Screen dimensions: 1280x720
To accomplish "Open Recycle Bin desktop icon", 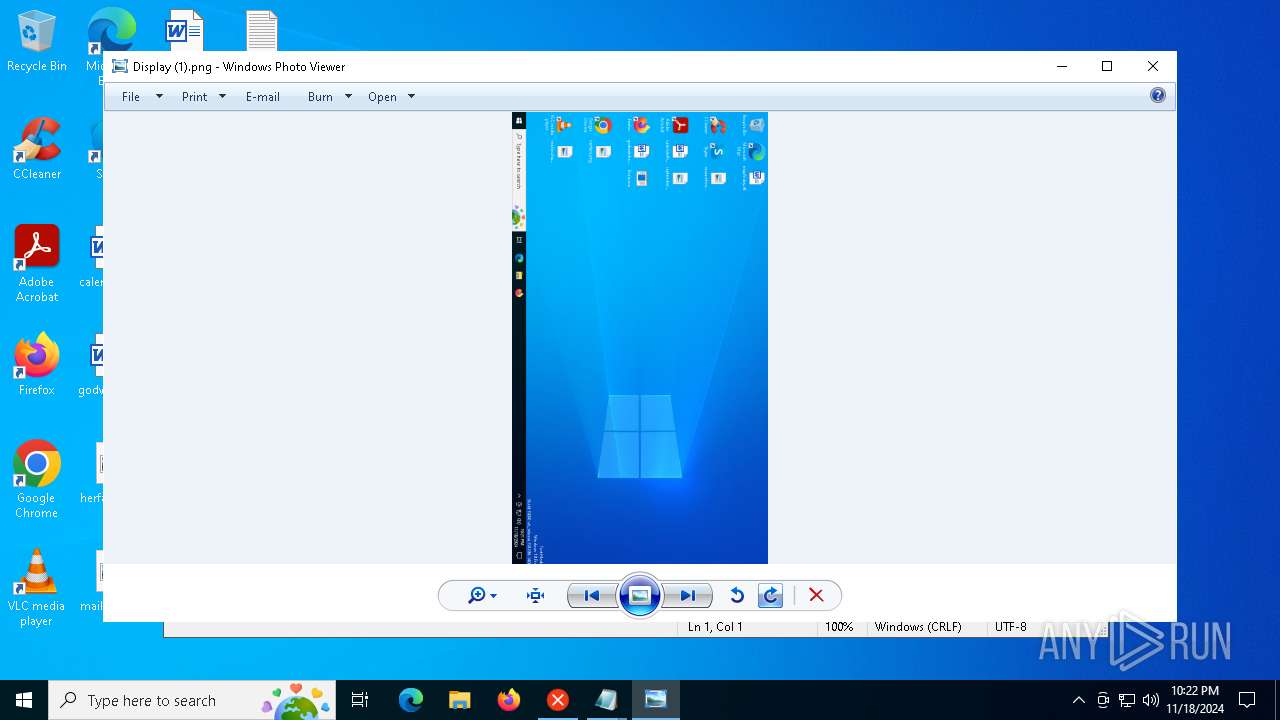I will coord(37,42).
